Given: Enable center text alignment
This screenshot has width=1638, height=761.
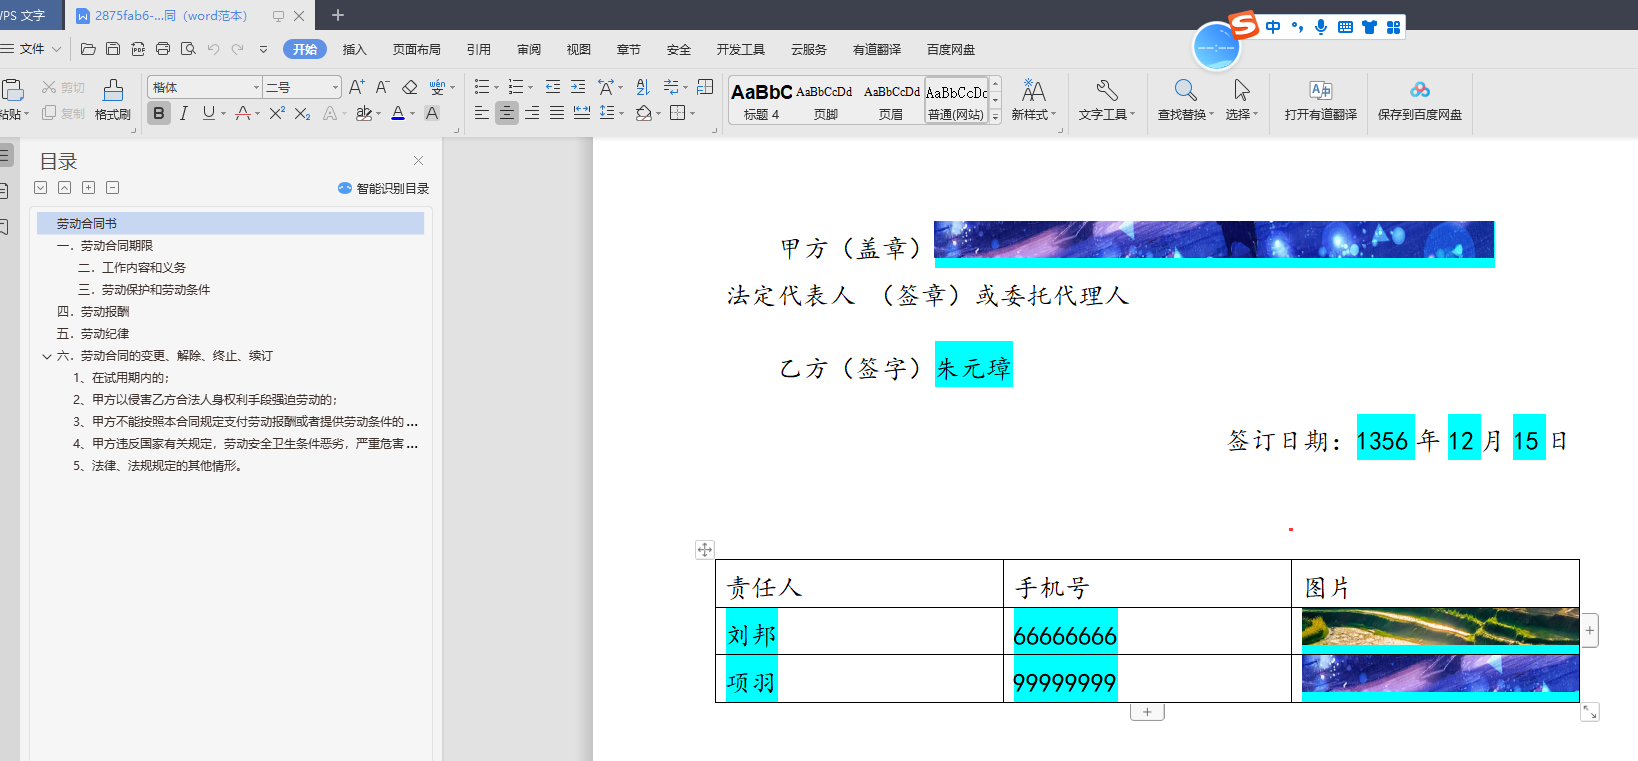Looking at the screenshot, I should pos(507,114).
